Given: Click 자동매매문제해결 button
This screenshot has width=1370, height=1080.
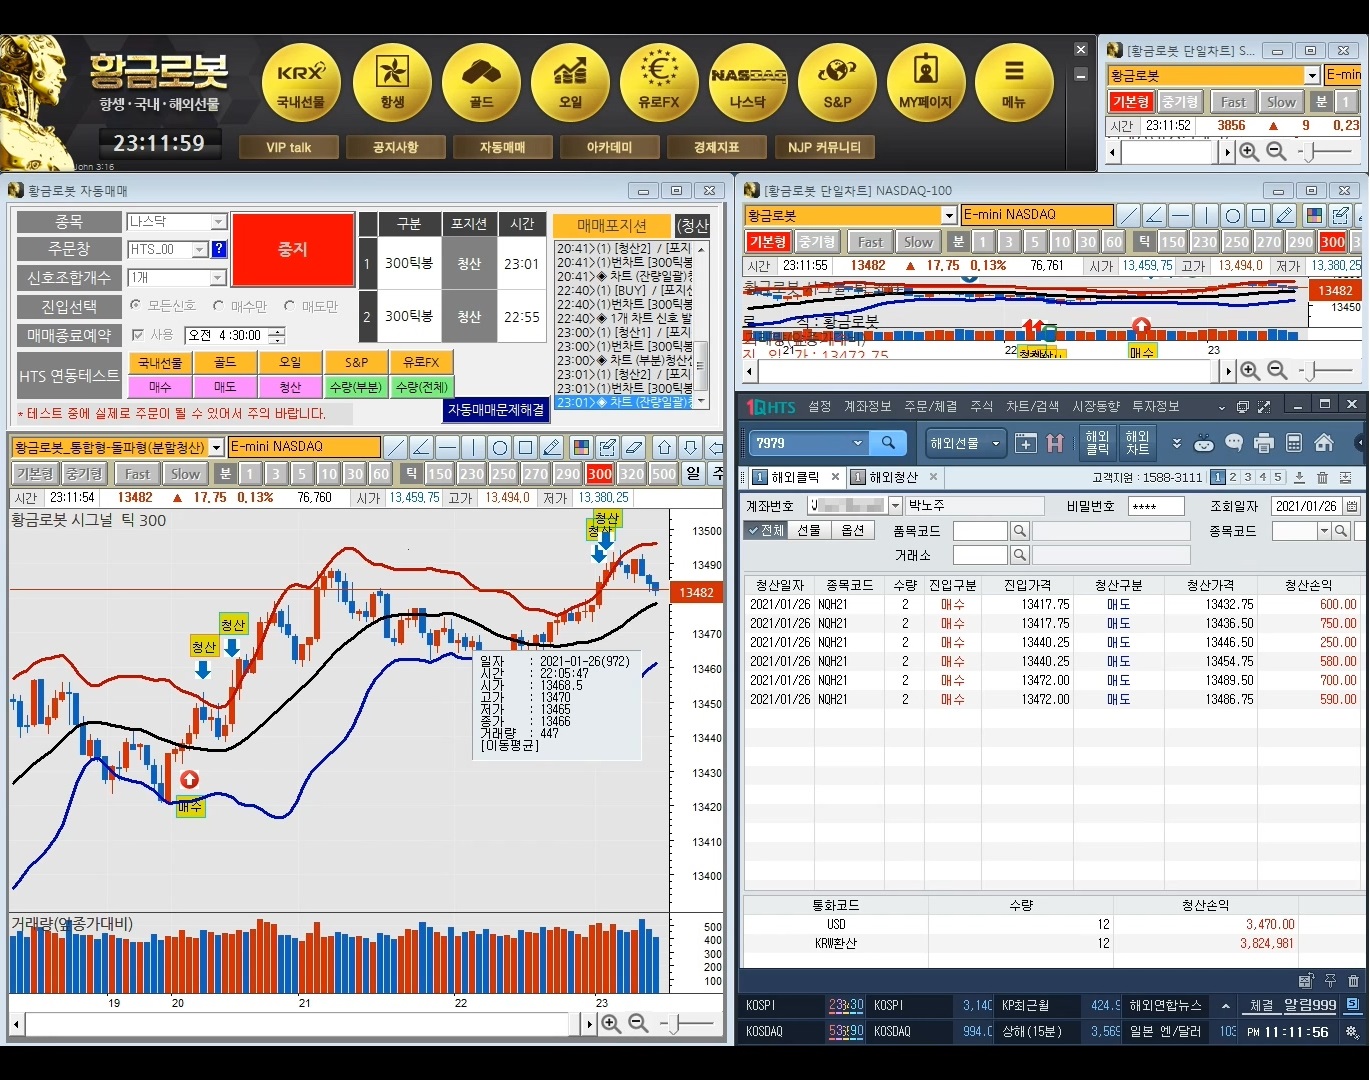Looking at the screenshot, I should (x=496, y=409).
